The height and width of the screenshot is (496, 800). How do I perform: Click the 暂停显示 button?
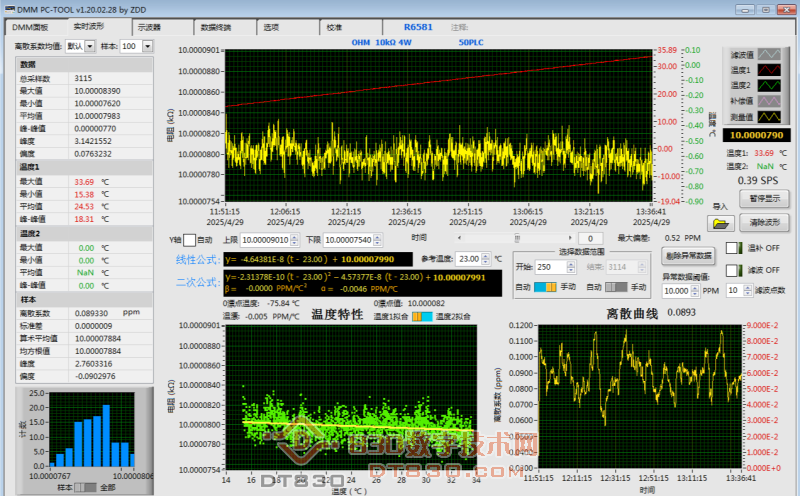point(764,199)
